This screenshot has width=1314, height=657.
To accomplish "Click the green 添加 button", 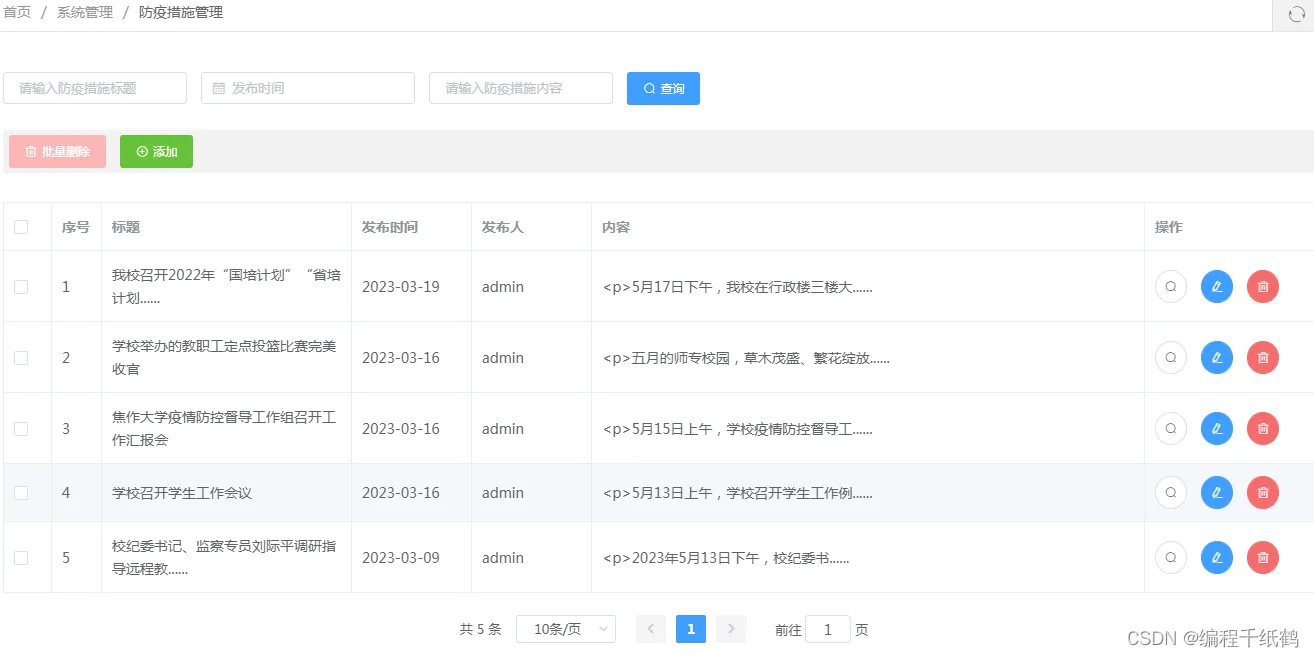I will [x=156, y=151].
